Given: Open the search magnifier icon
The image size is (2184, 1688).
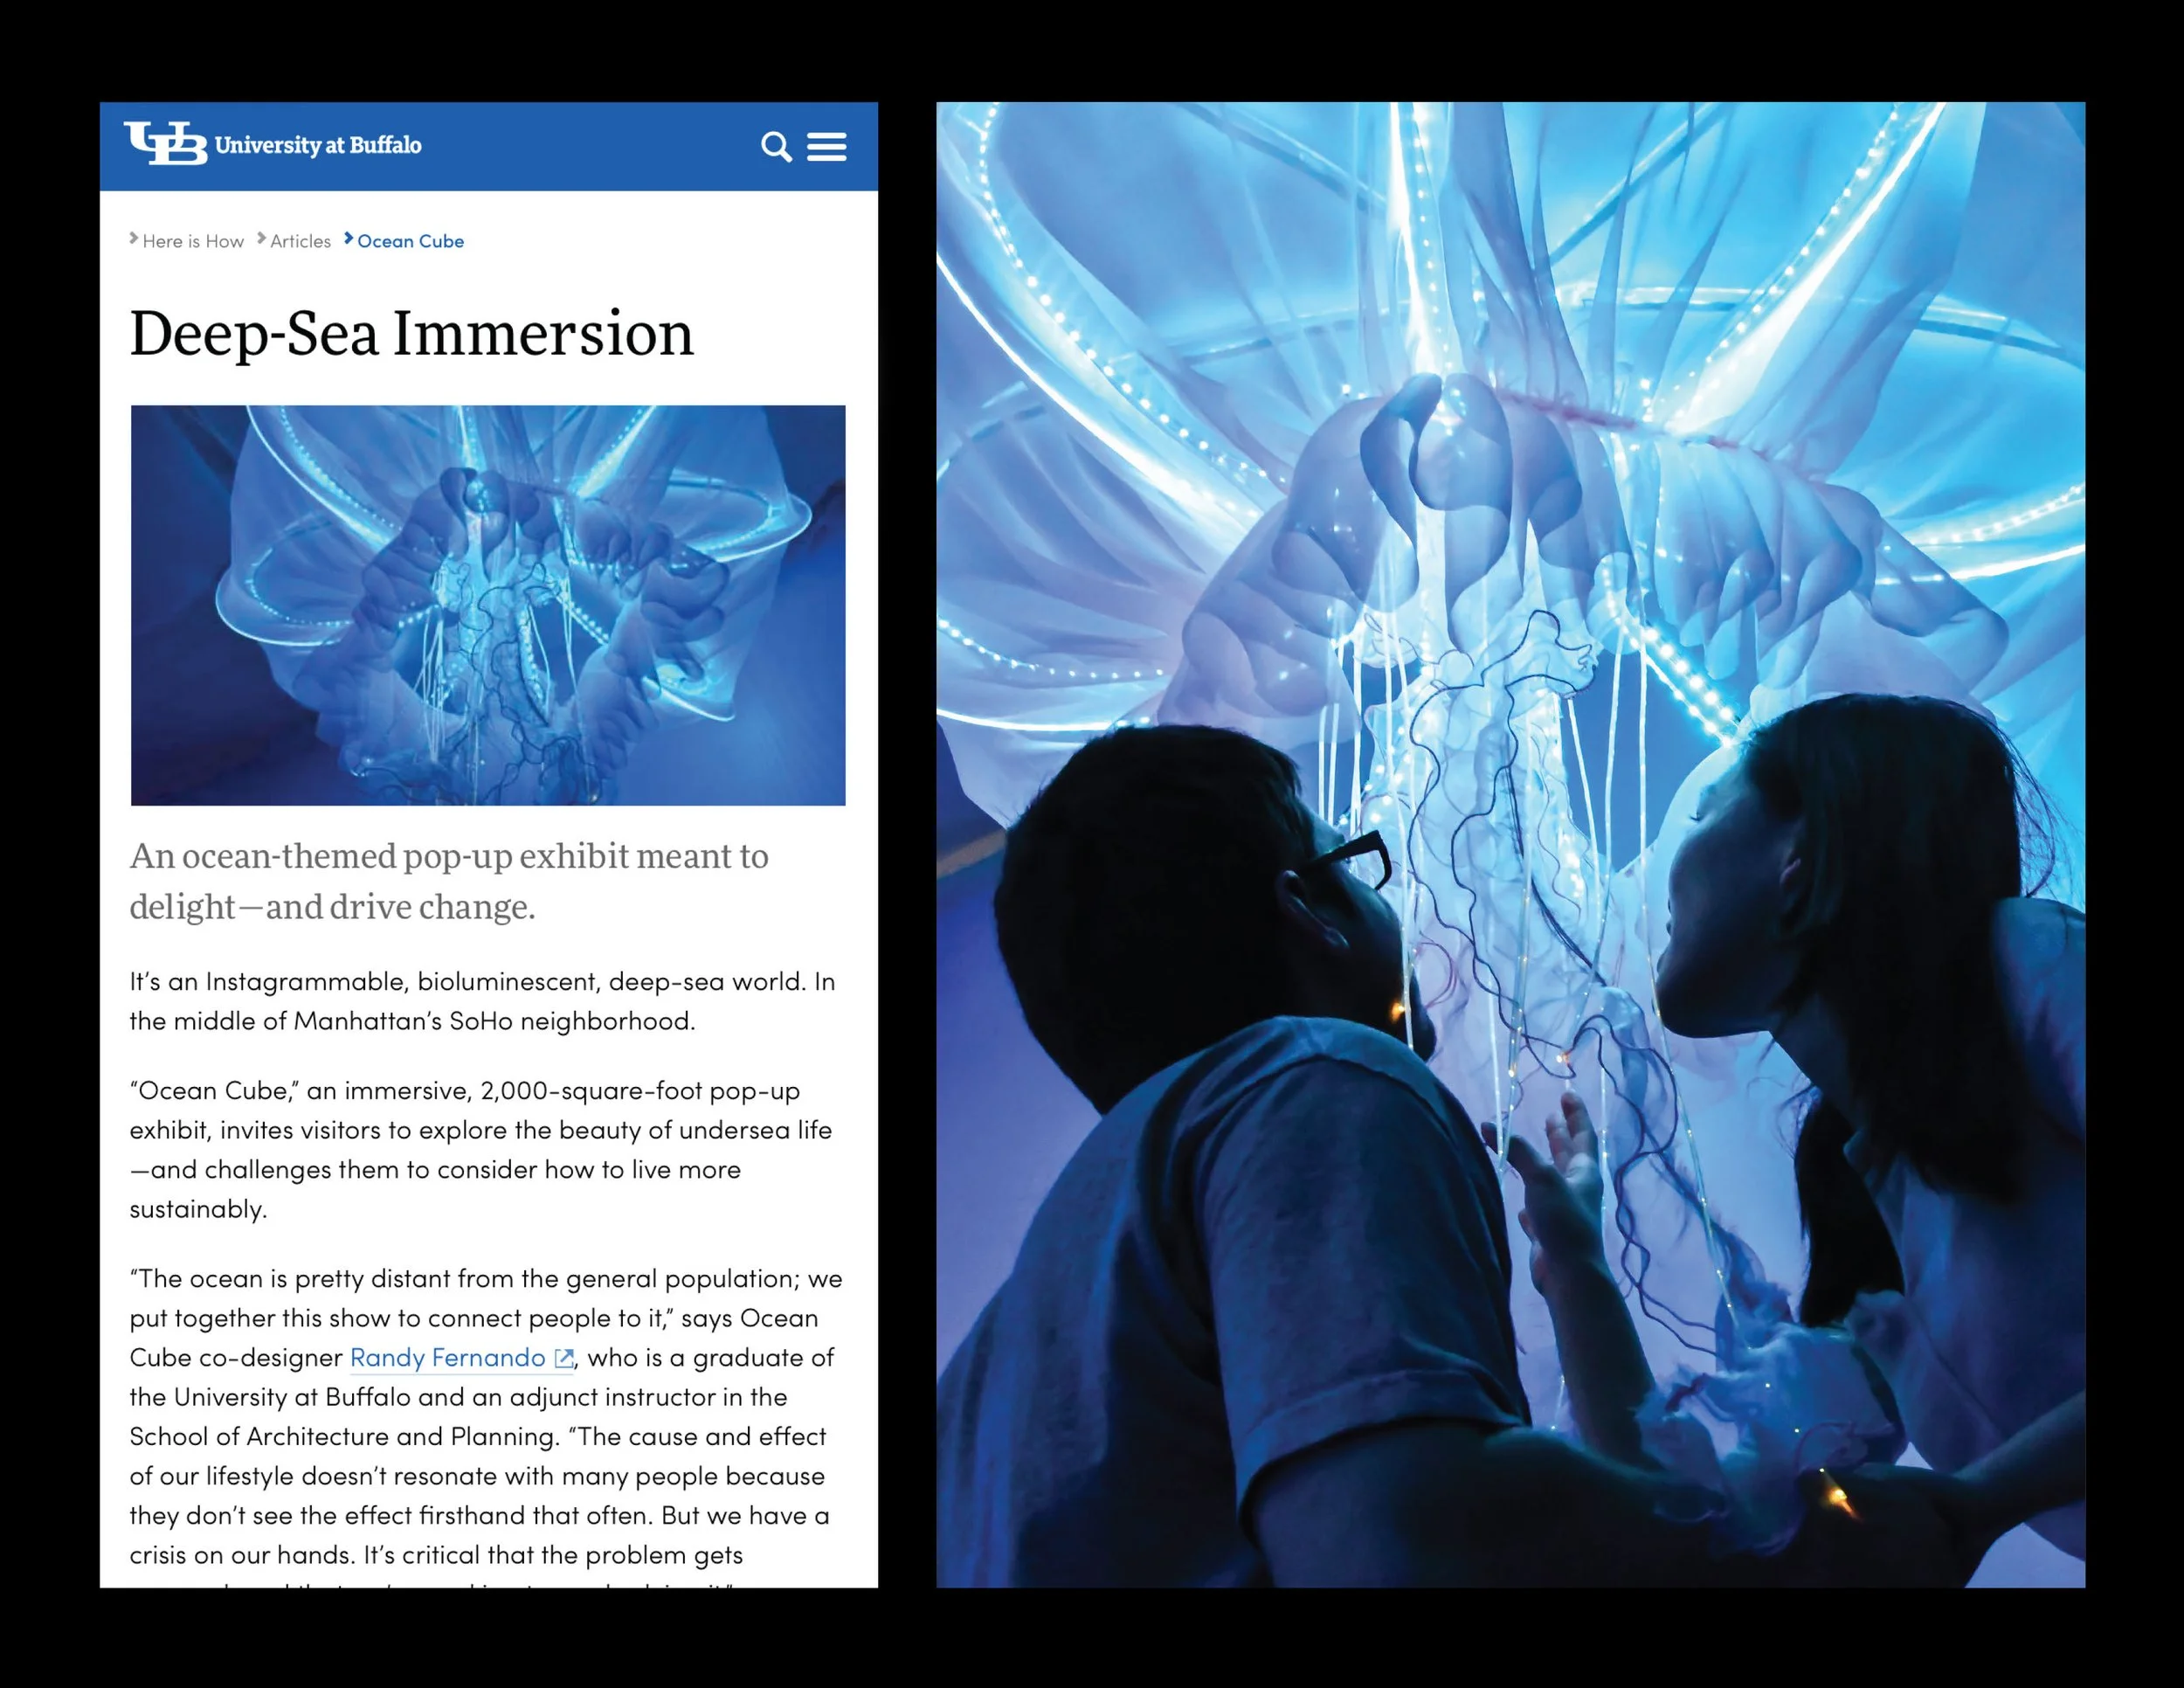Looking at the screenshot, I should click(776, 147).
